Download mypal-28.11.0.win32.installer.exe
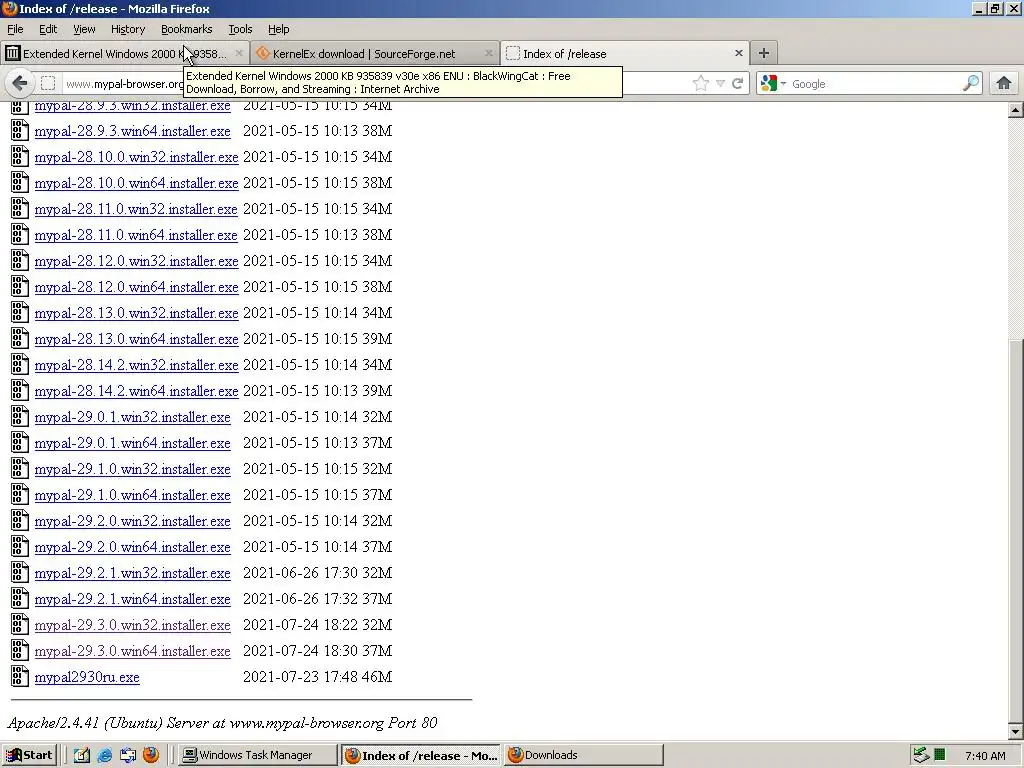 tap(136, 210)
